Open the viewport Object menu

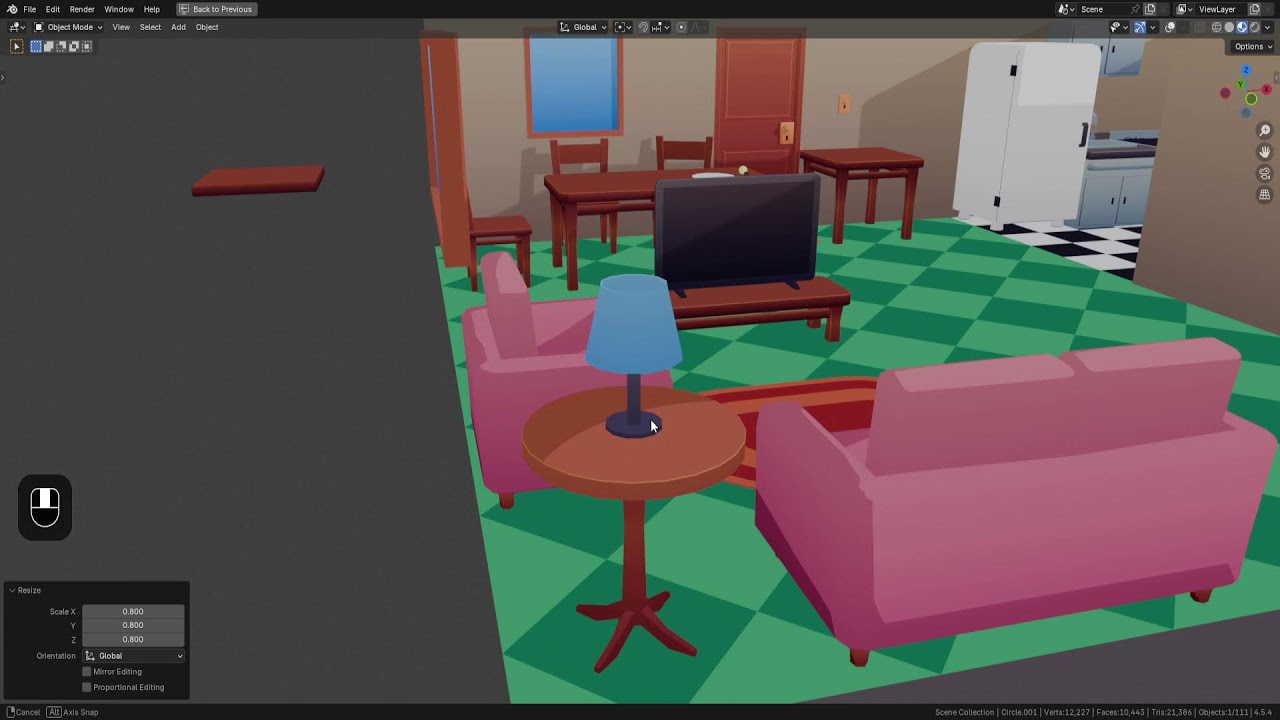(x=207, y=27)
